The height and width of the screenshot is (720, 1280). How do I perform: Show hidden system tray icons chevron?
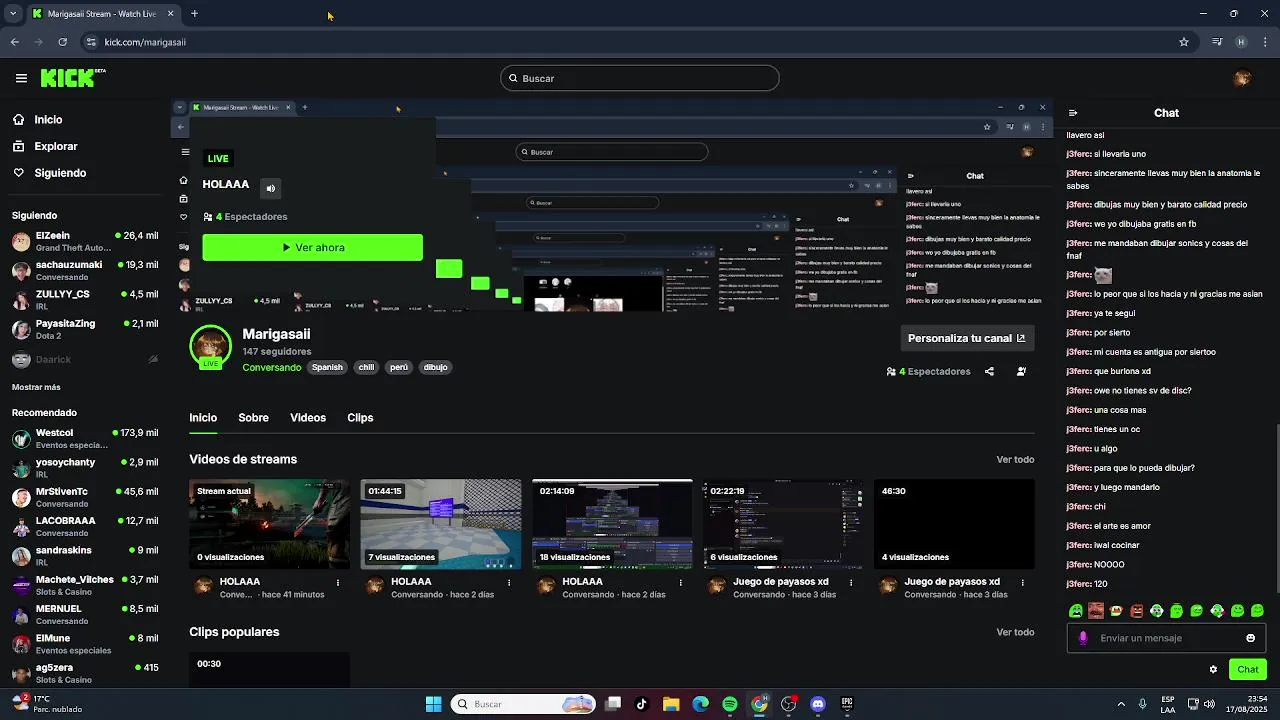pos(1120,704)
